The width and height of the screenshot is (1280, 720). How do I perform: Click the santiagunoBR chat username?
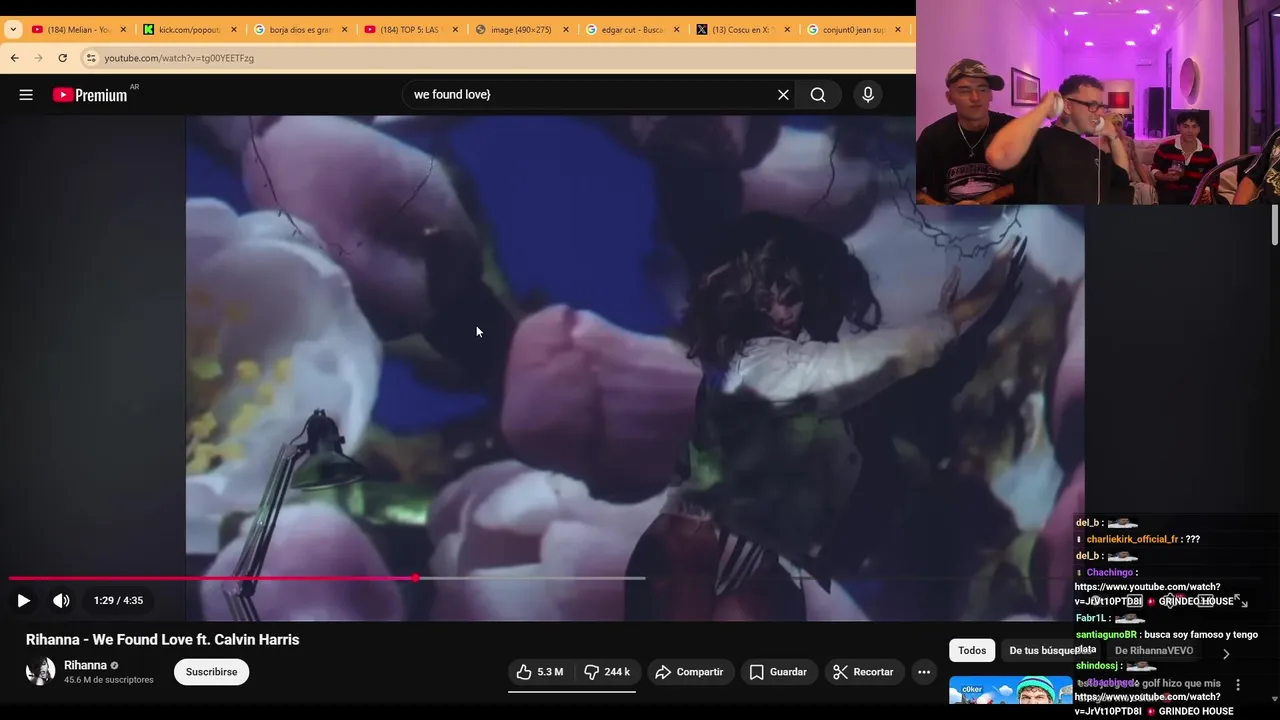1106,635
